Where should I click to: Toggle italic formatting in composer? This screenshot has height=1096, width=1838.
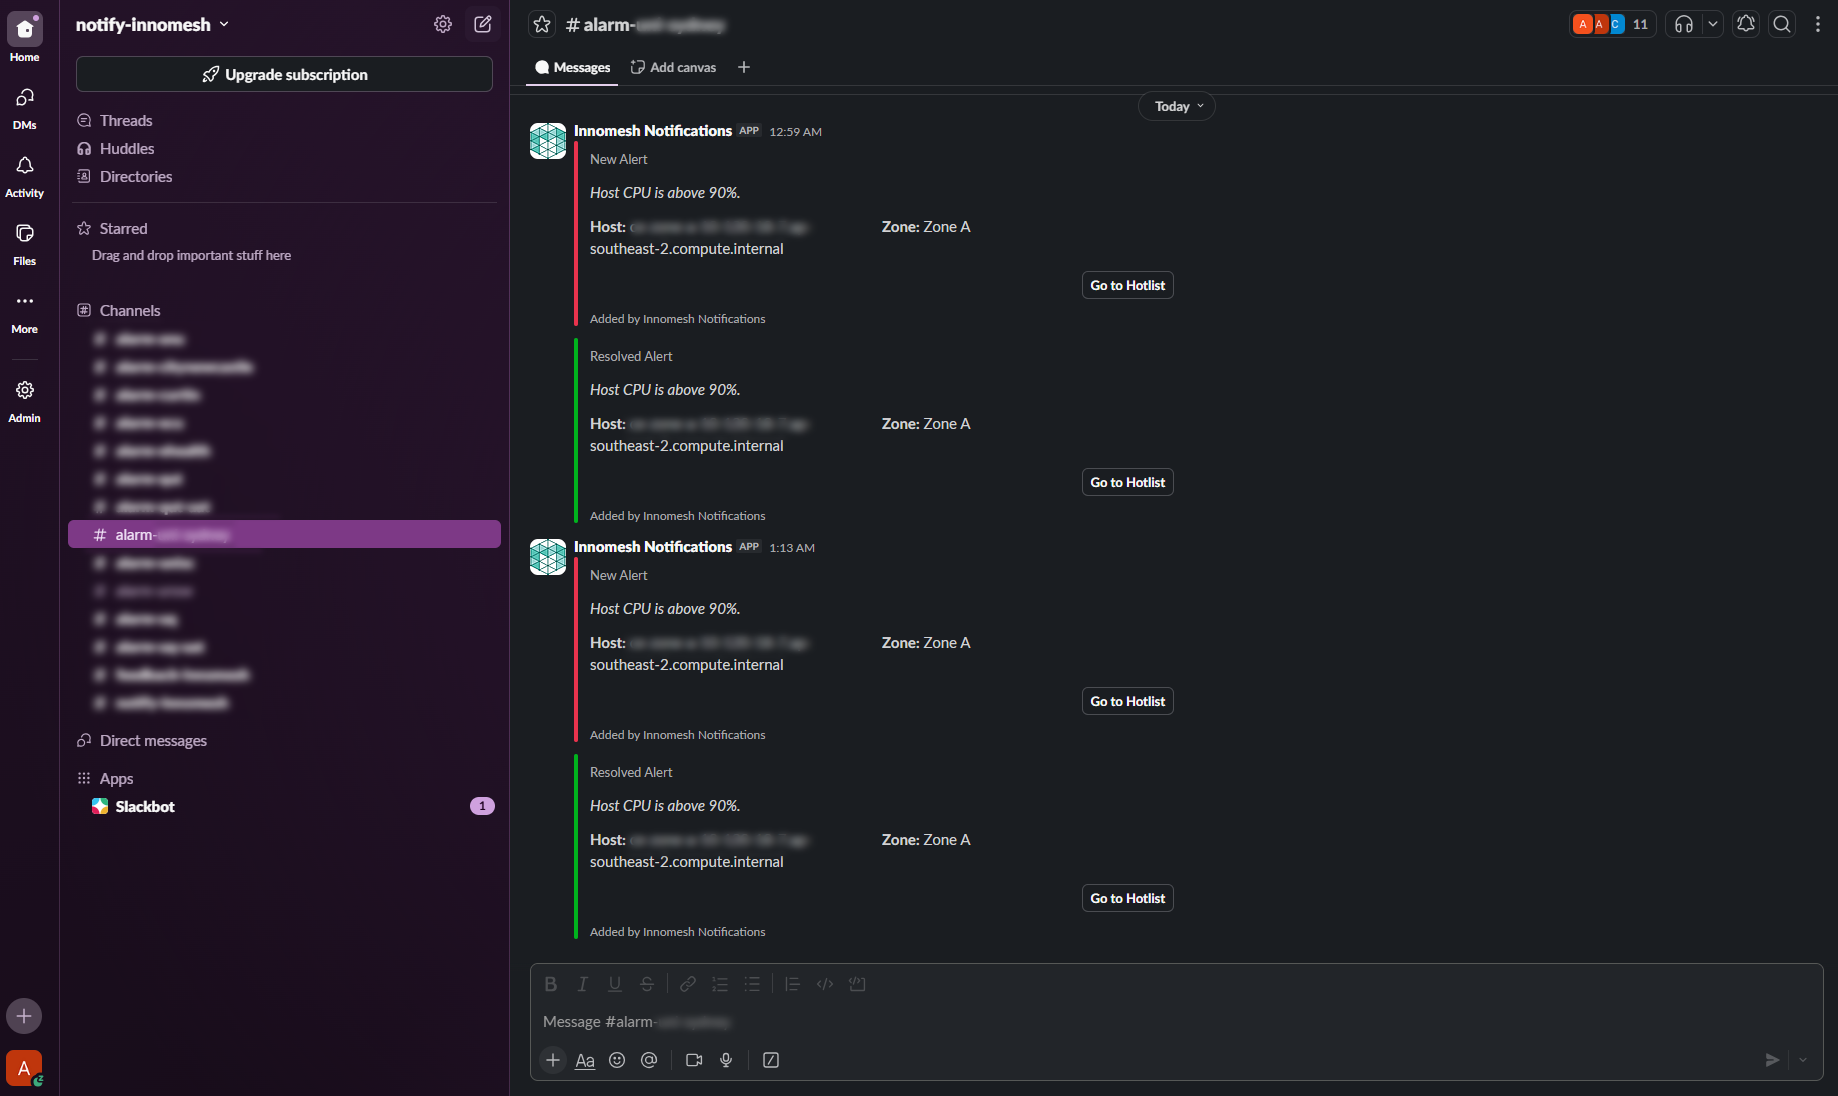point(582,984)
